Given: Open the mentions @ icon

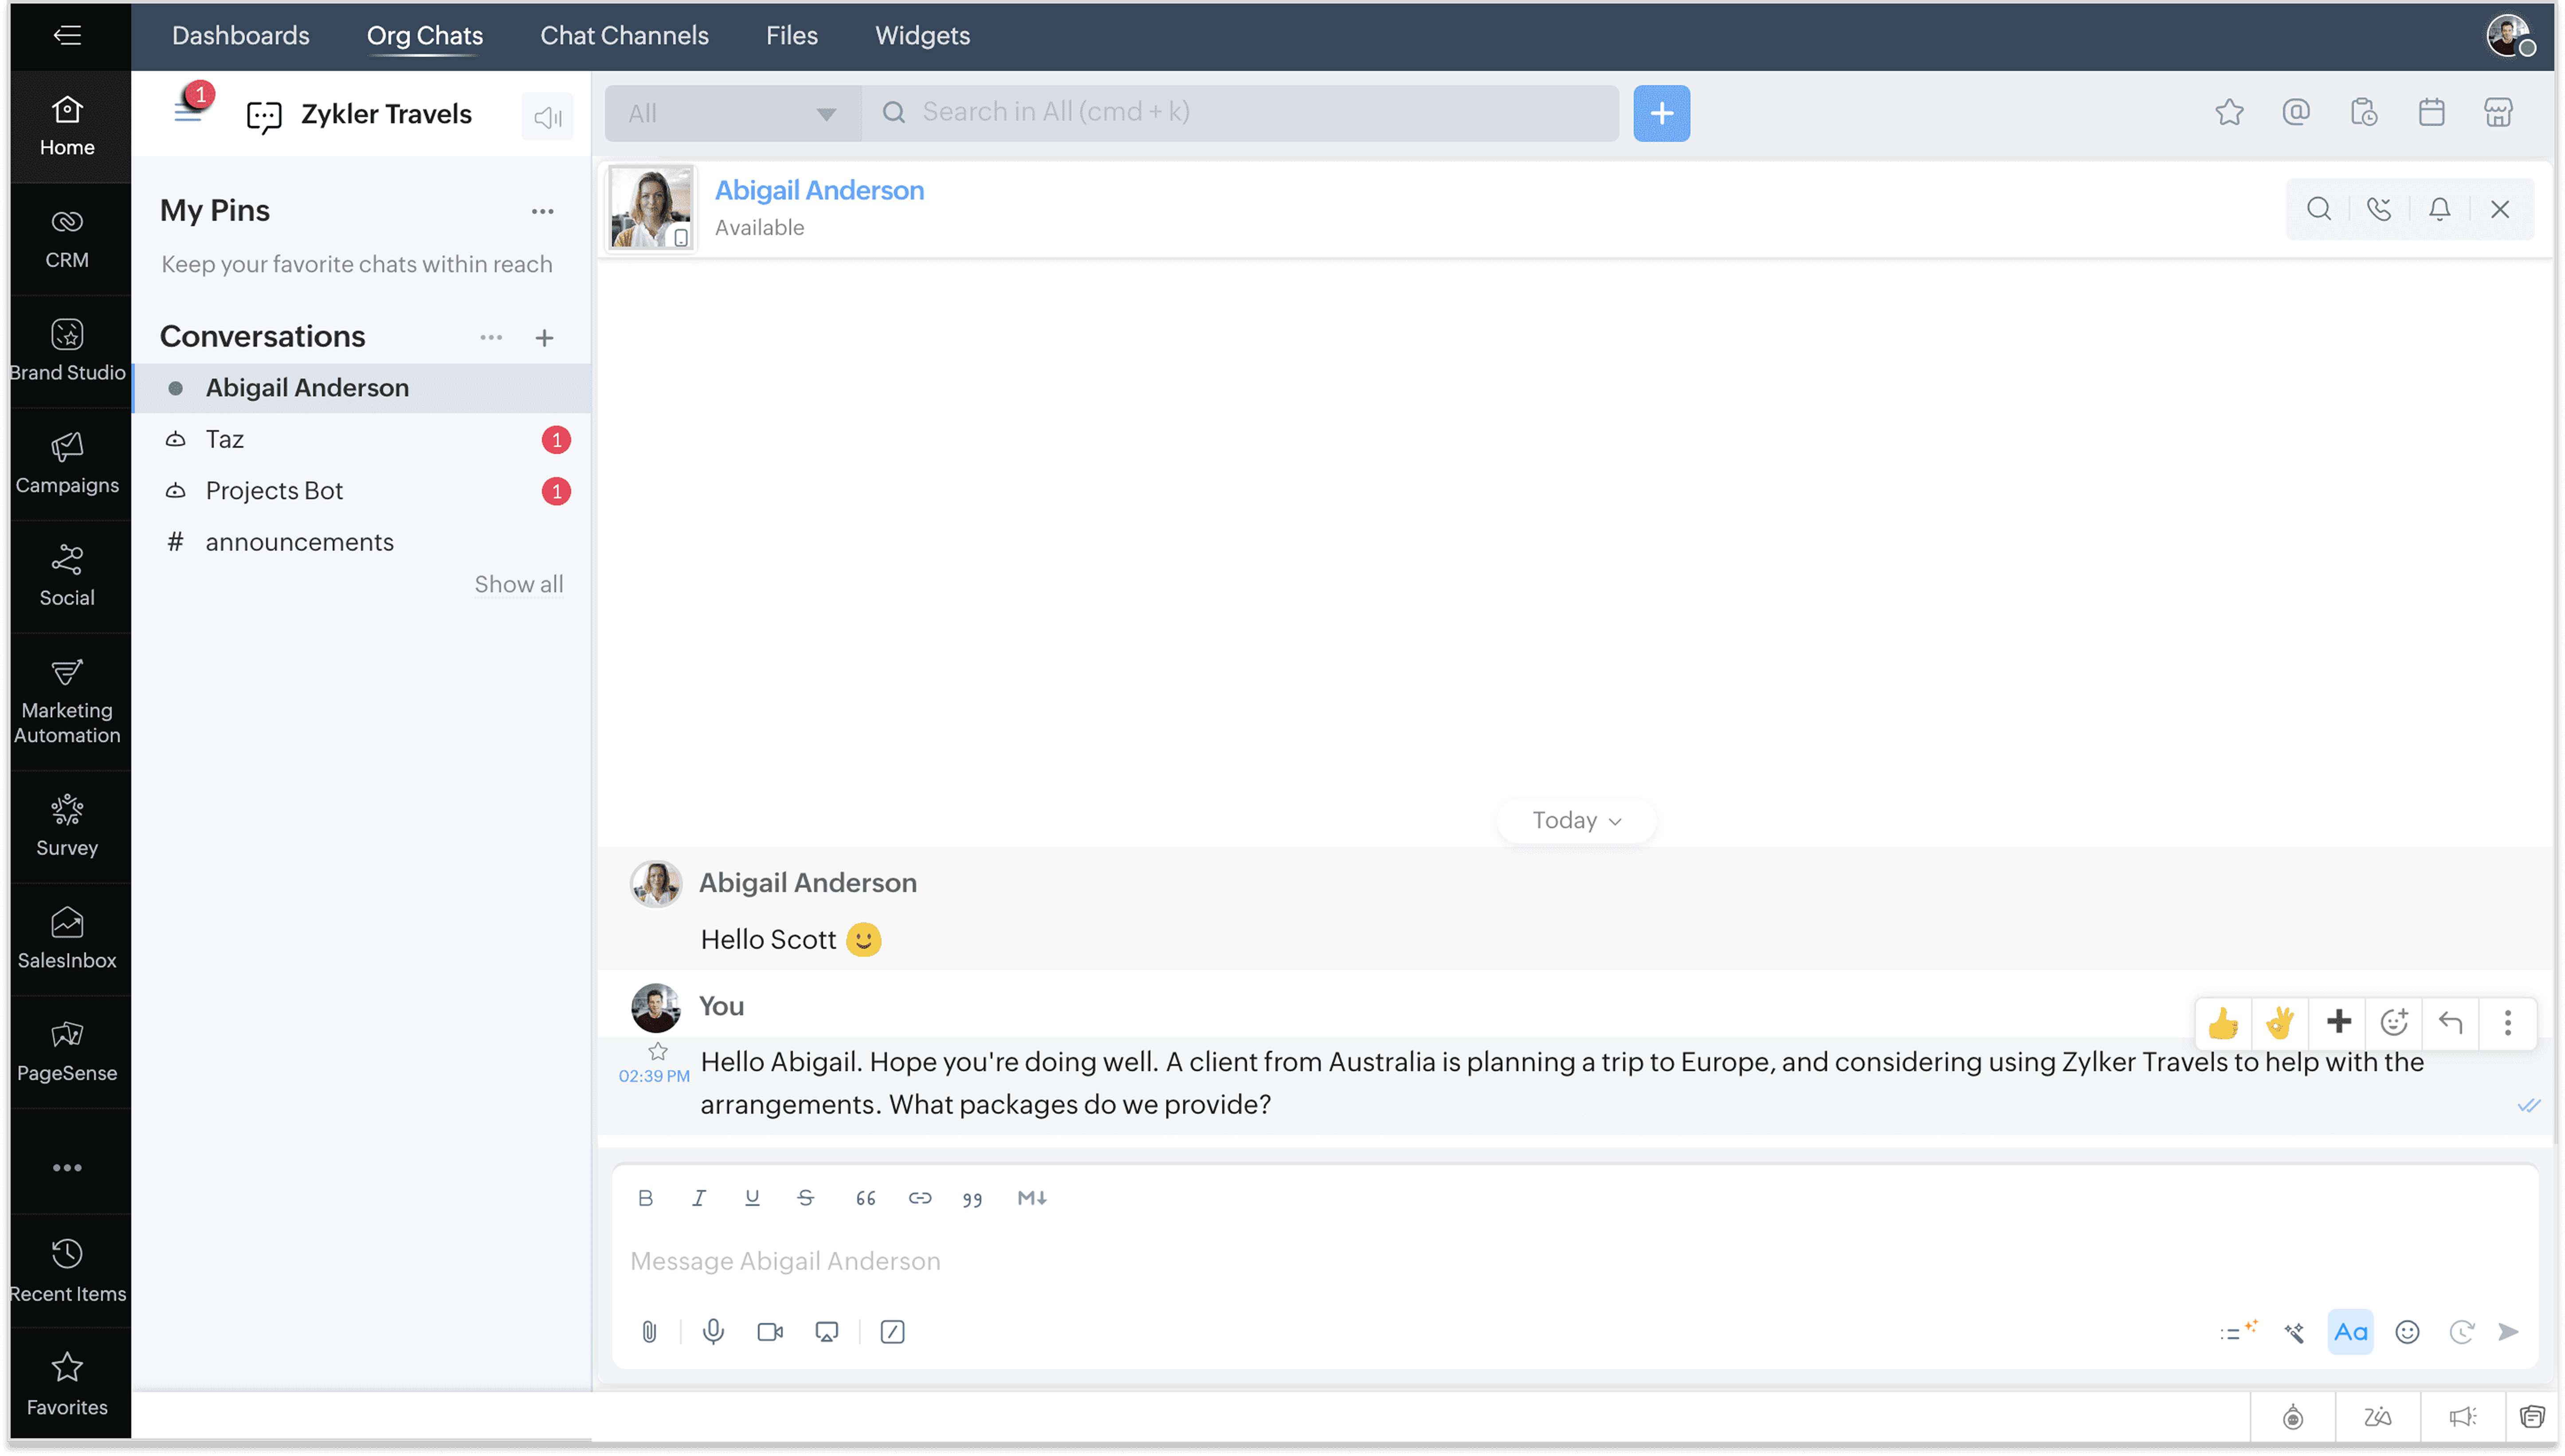Looking at the screenshot, I should (2296, 112).
